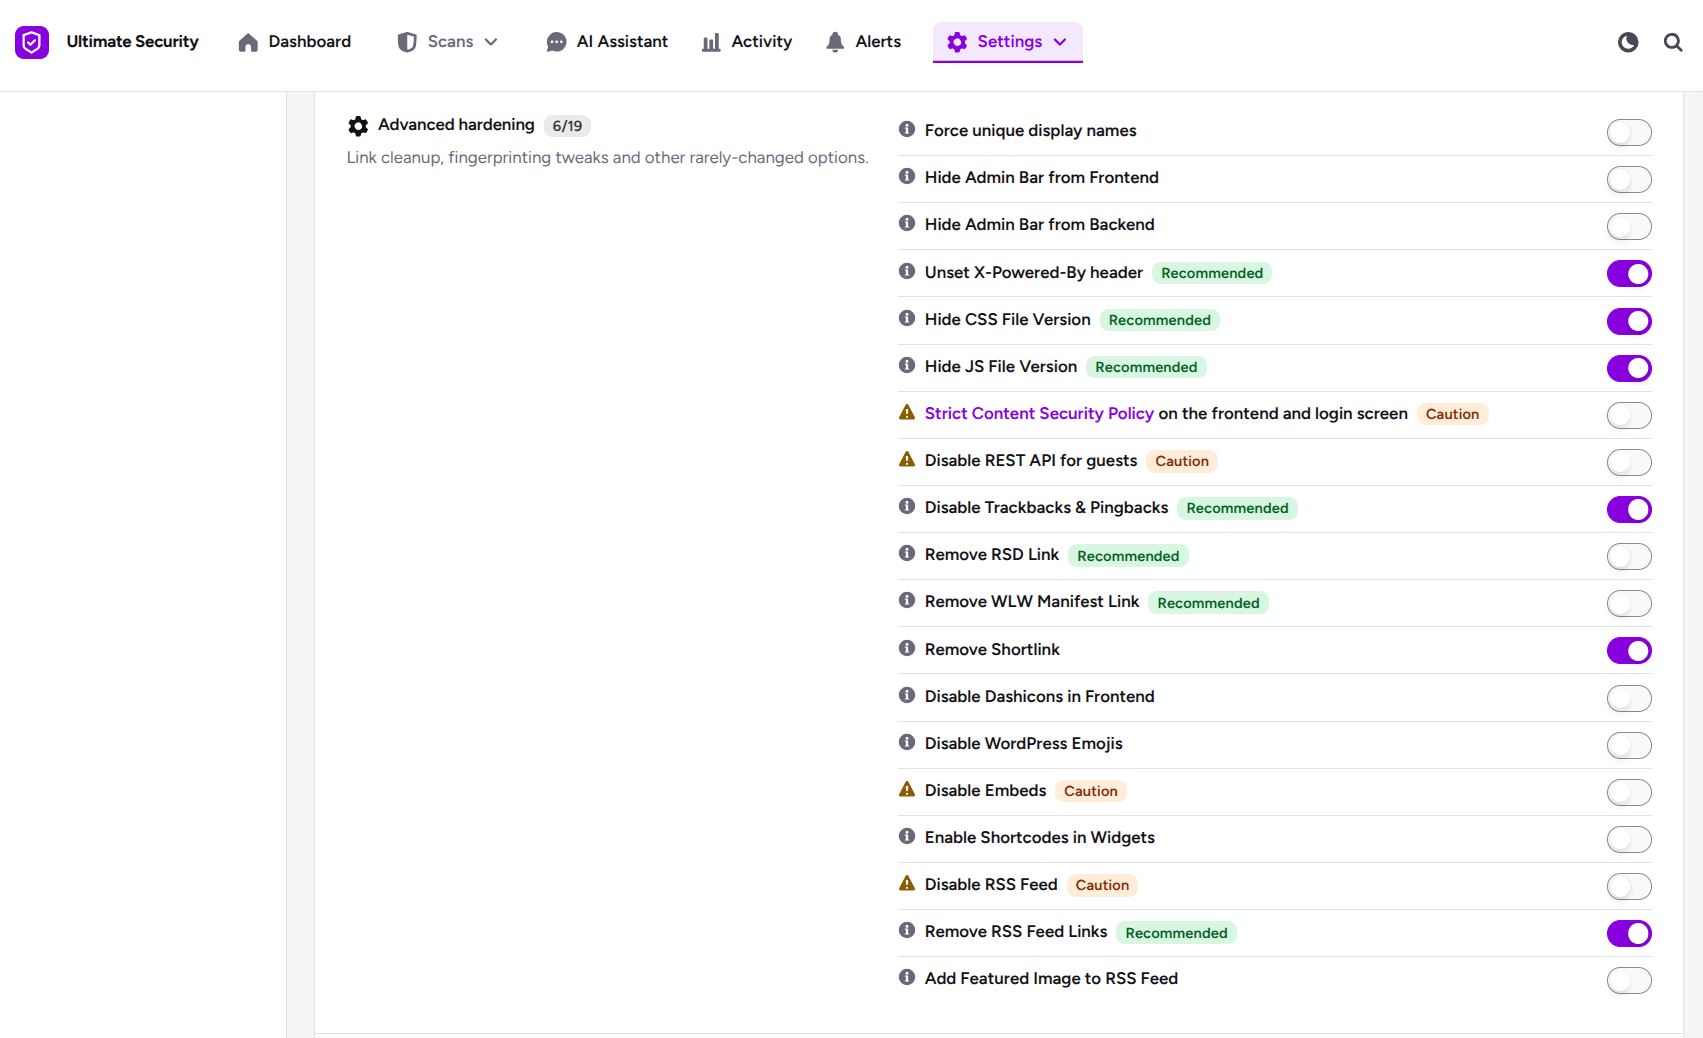Switch off Remove RSS Feed Links toggle

click(x=1629, y=933)
